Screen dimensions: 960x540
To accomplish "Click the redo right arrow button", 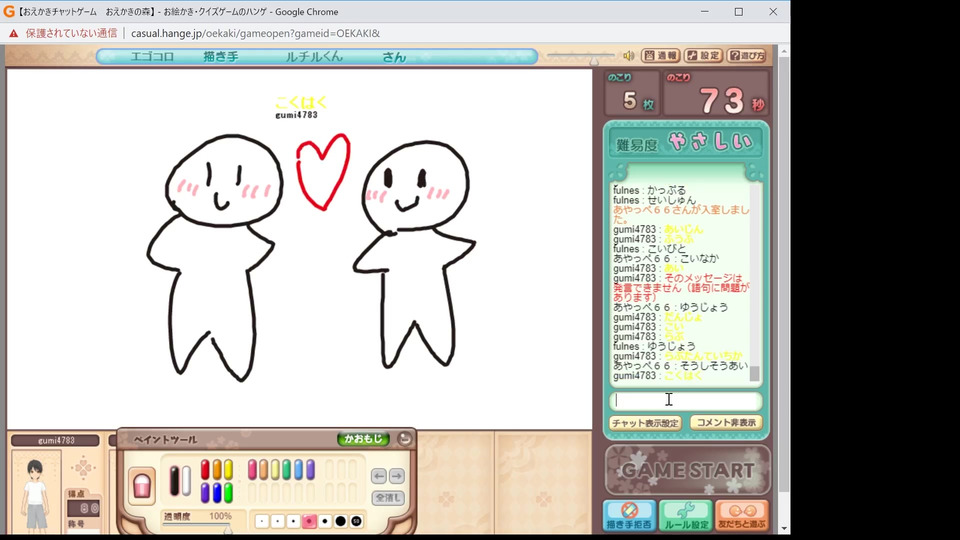I will pyautogui.click(x=397, y=476).
